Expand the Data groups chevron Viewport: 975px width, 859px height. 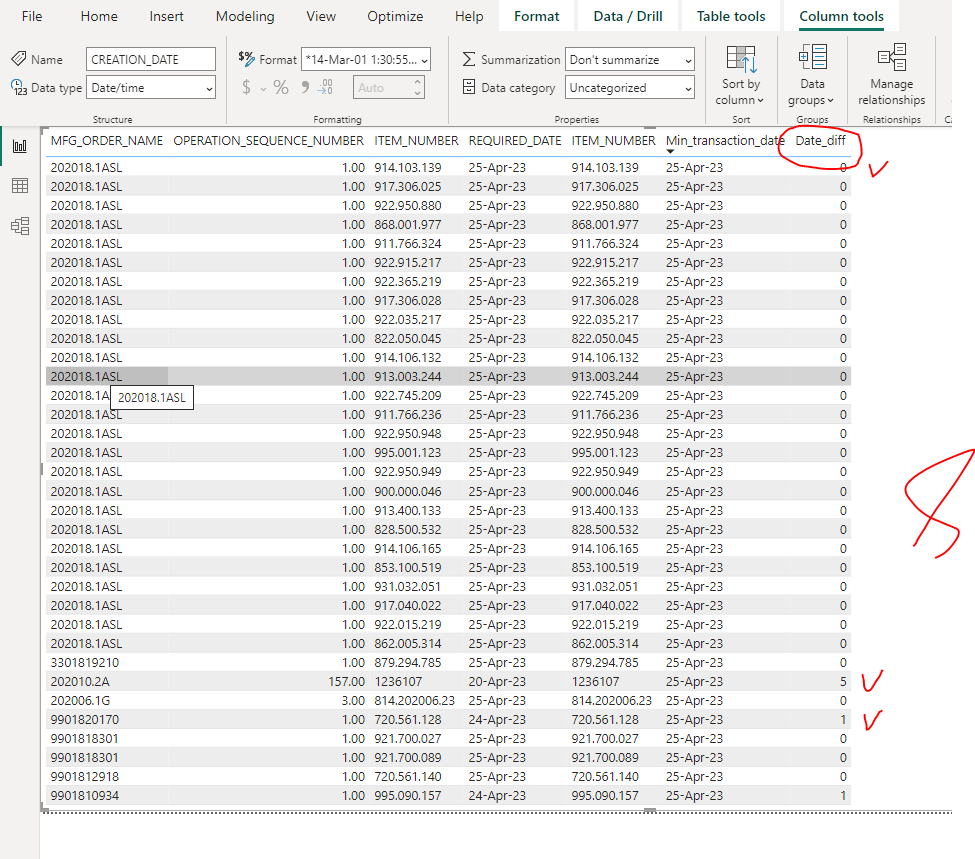pyautogui.click(x=831, y=100)
